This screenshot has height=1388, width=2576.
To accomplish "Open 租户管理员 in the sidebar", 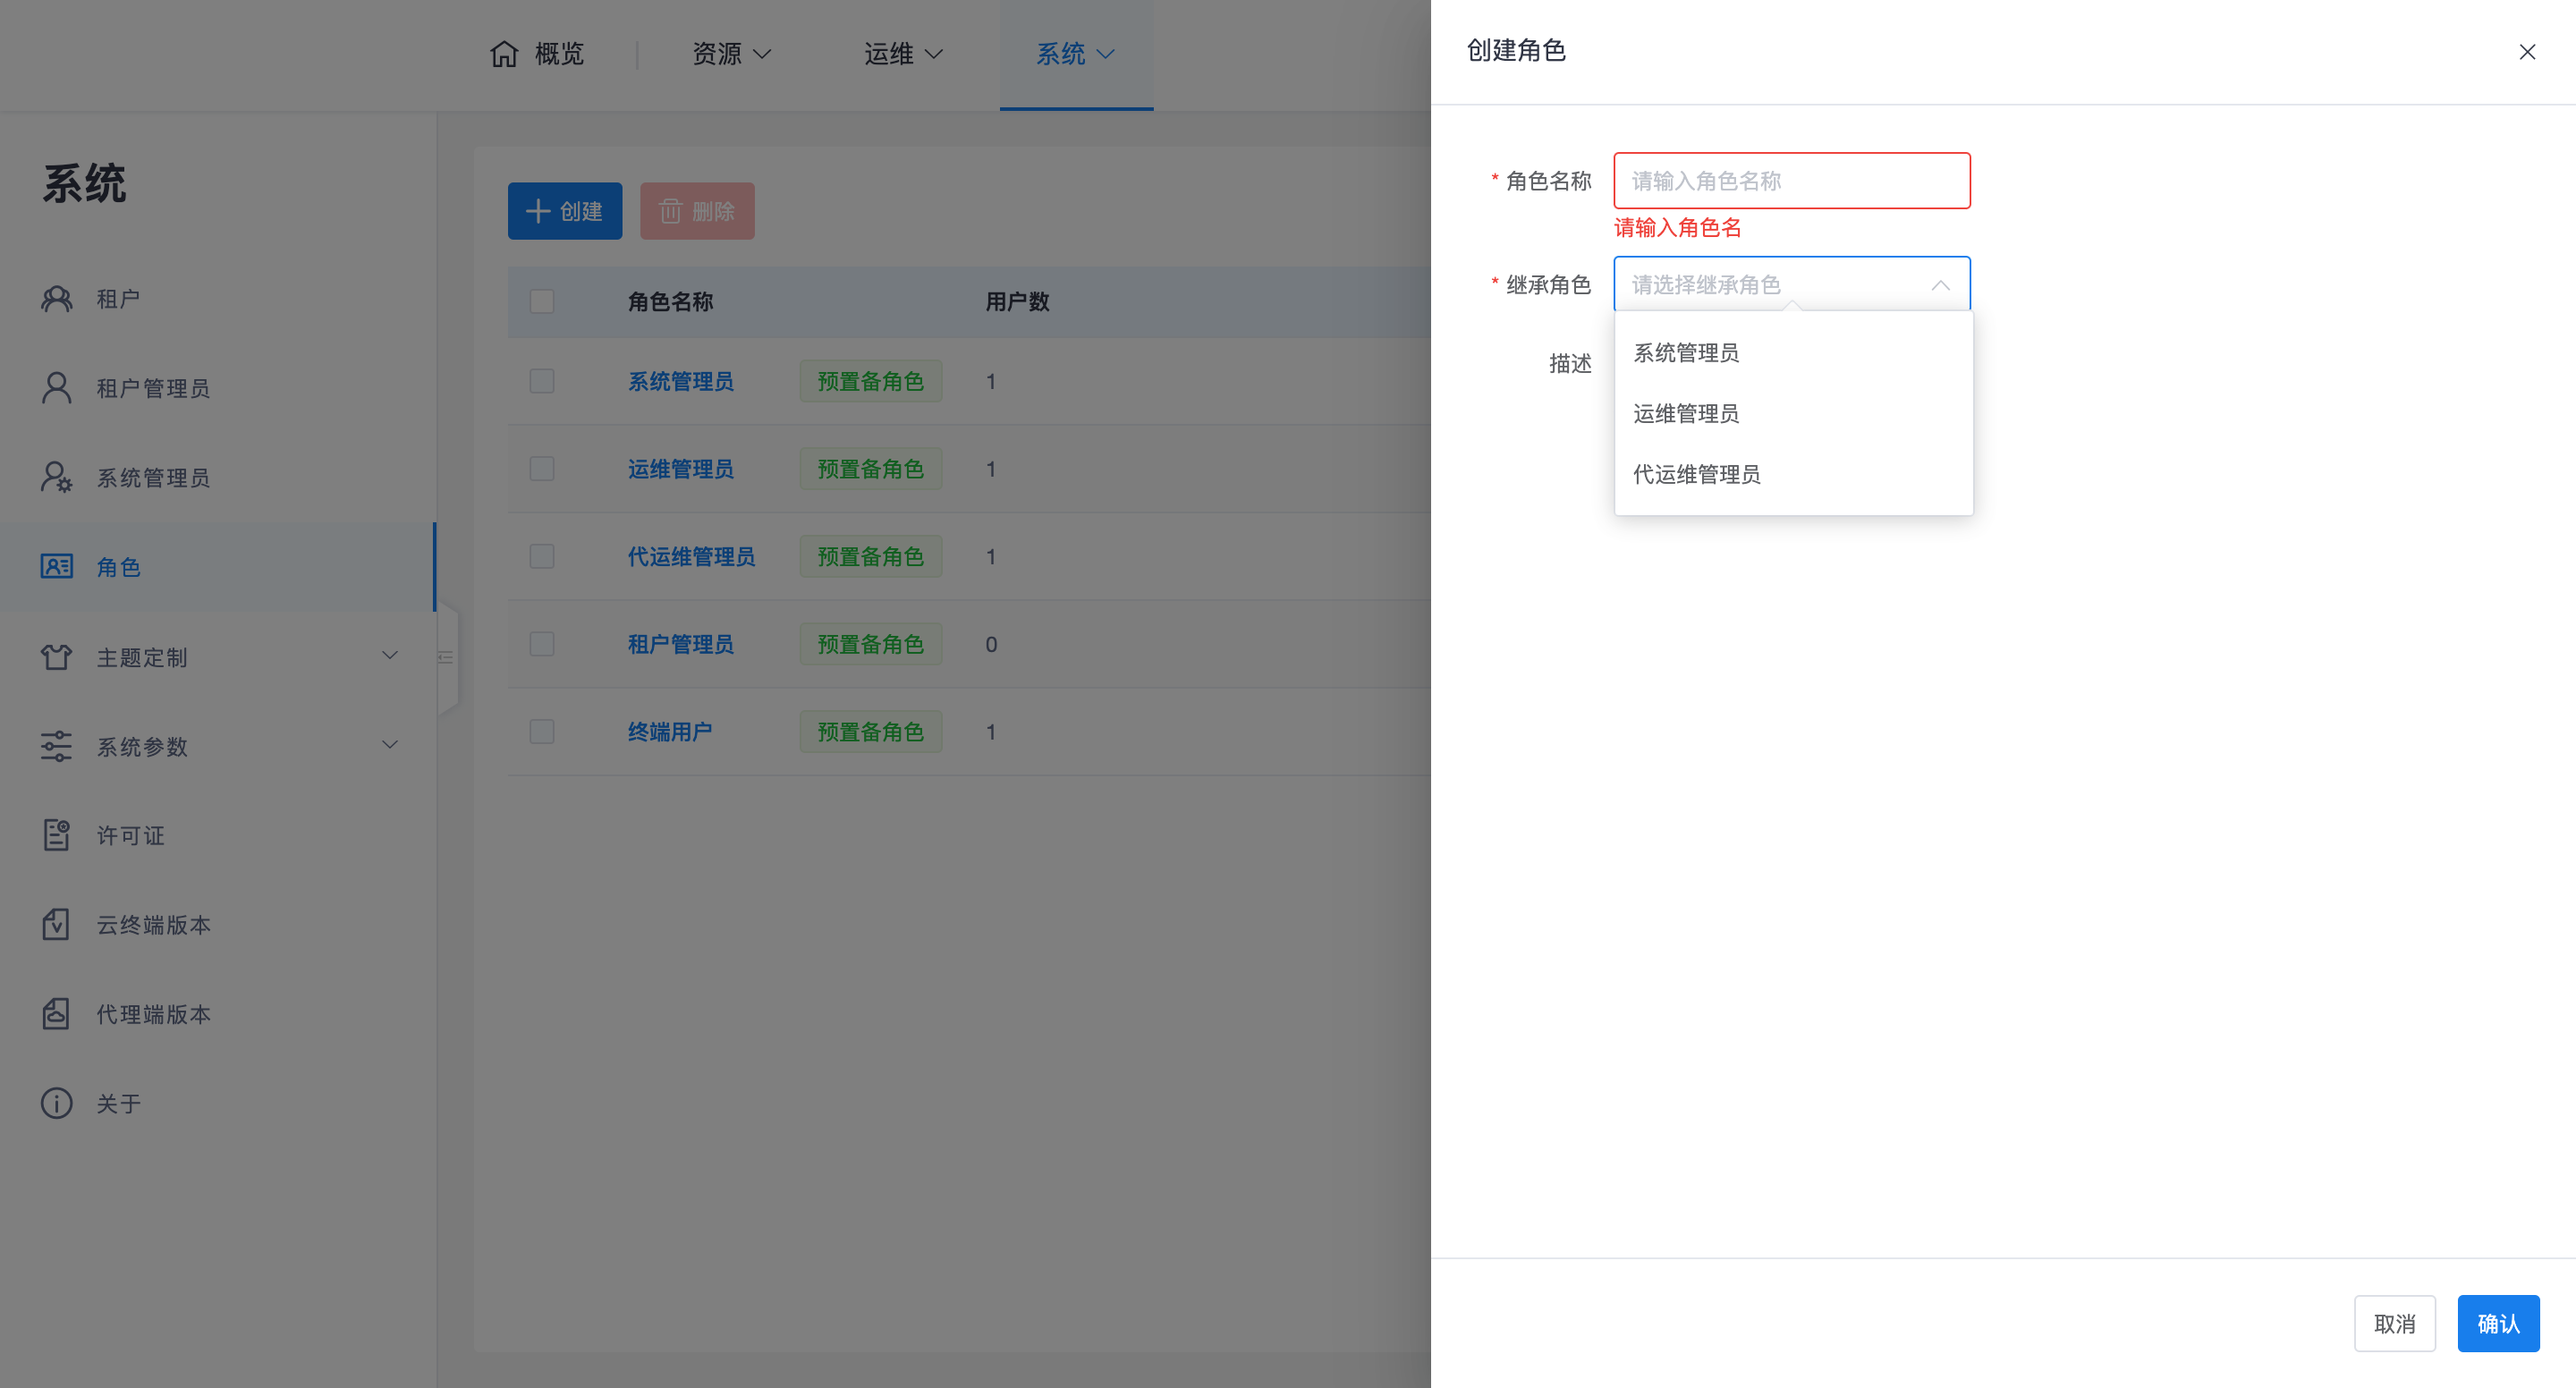I will (218, 388).
